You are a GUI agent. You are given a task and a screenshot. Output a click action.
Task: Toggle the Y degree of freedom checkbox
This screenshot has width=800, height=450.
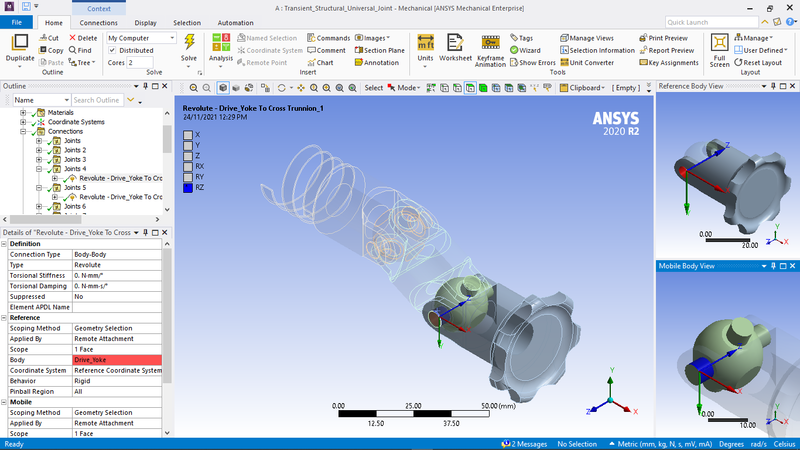[x=188, y=145]
